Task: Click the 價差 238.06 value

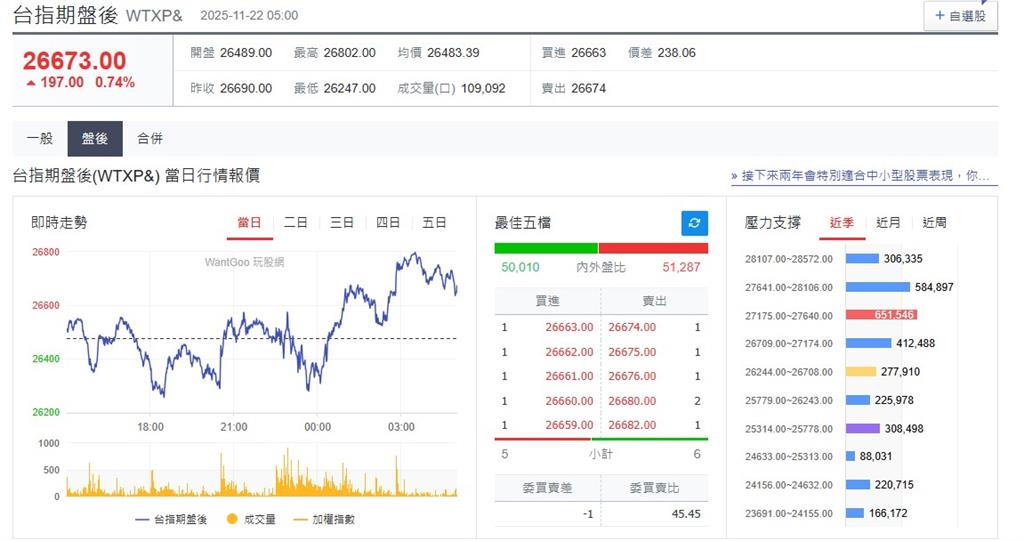Action: 677,53
